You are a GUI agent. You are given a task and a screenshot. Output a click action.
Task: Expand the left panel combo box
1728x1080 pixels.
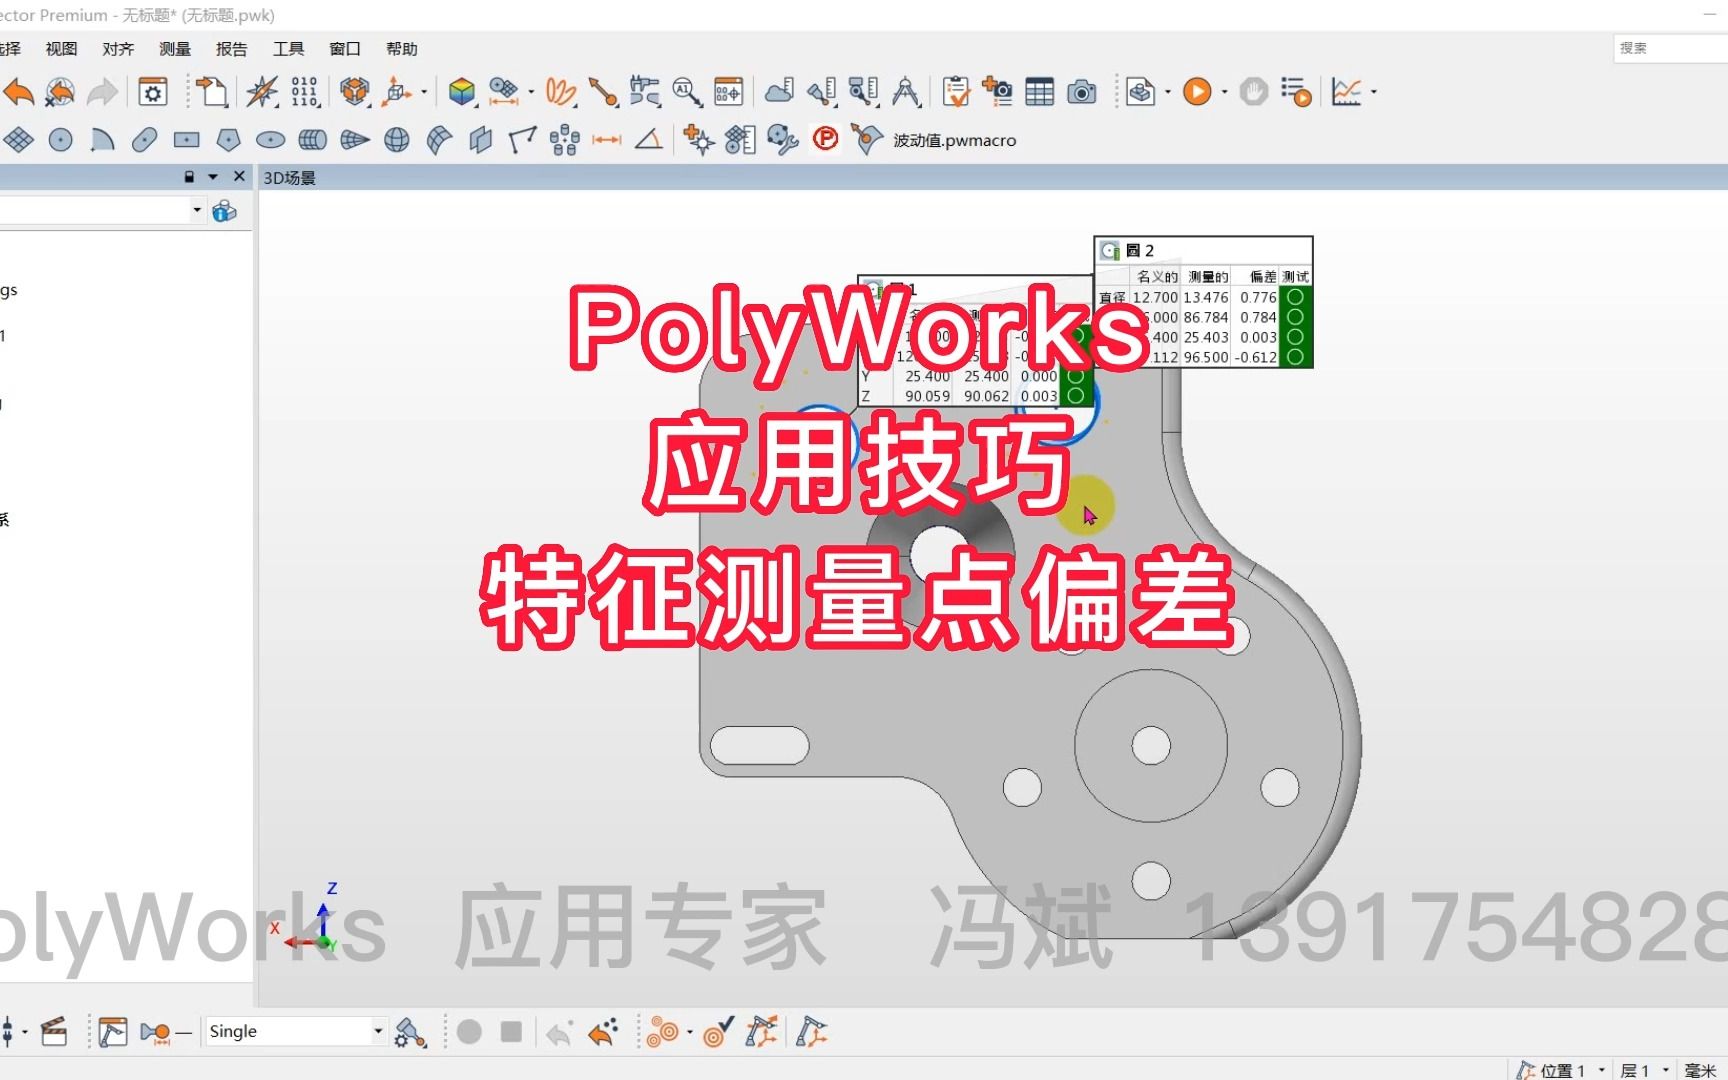pos(197,210)
